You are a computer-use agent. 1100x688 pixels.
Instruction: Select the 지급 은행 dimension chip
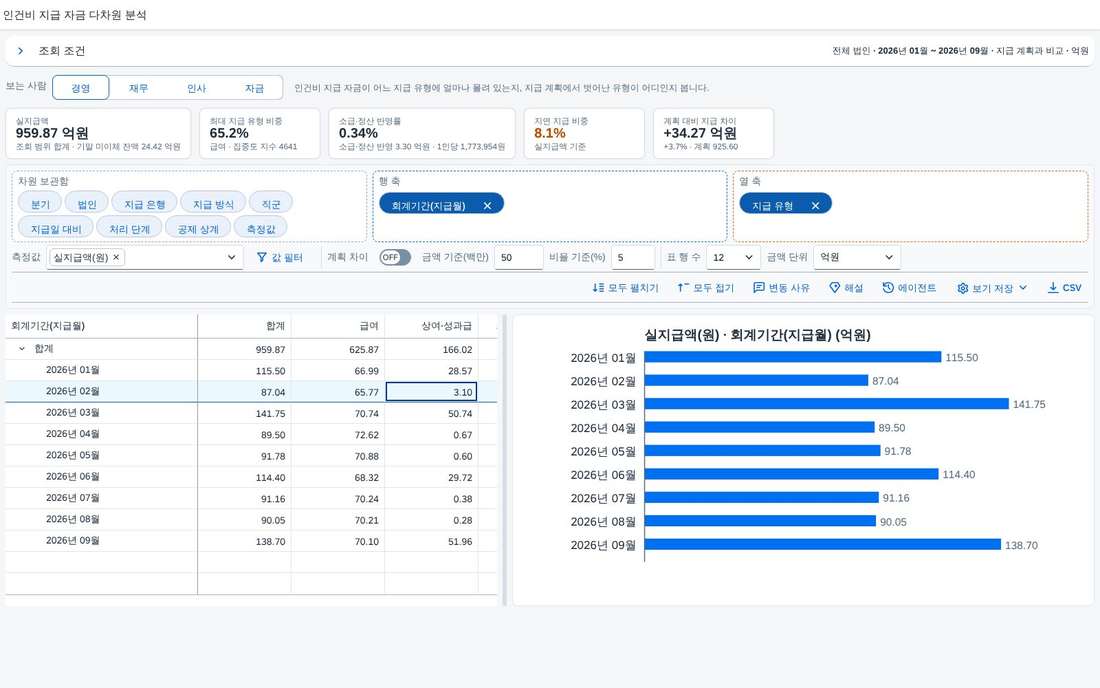(145, 204)
